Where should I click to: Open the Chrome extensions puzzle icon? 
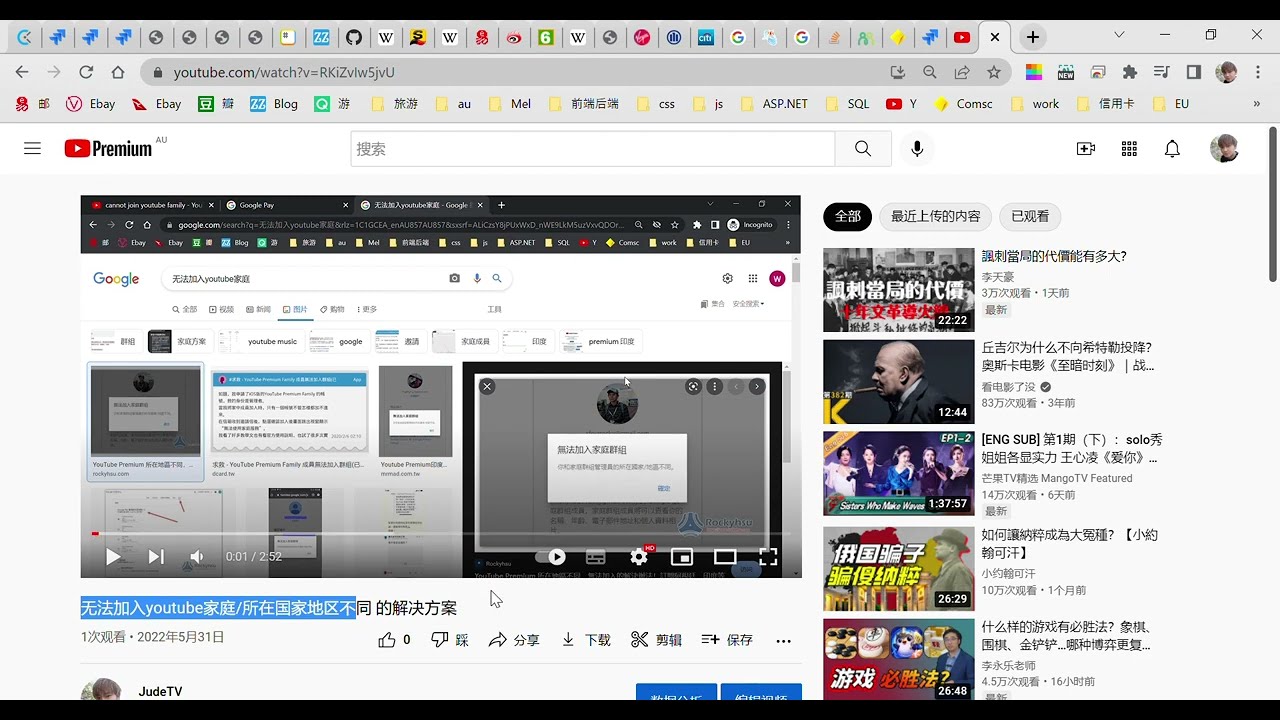tap(1130, 72)
